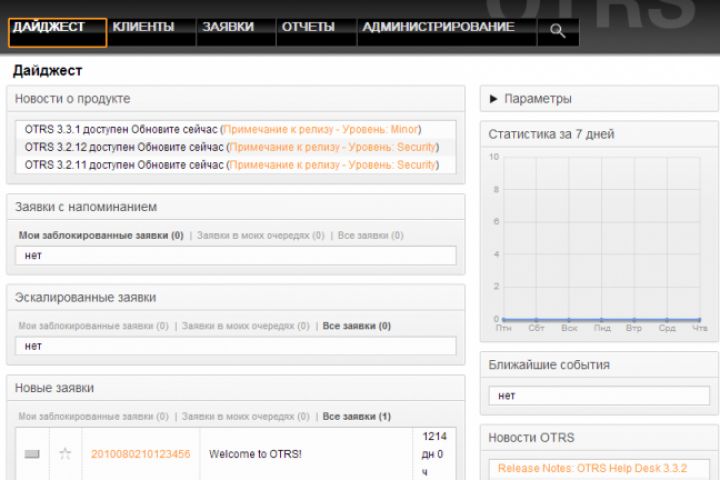Click the Заявки с напоминанием panel header
Viewport: 720px width, 480px height.
tap(236, 207)
